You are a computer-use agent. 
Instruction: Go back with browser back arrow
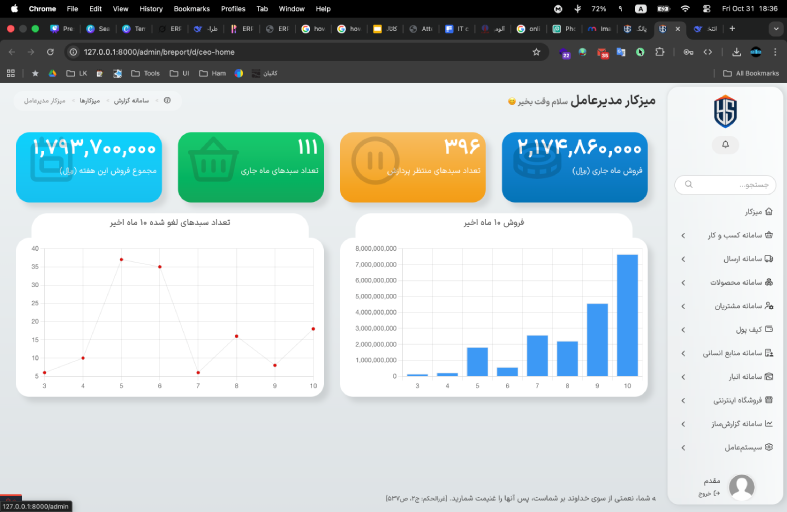point(12,52)
